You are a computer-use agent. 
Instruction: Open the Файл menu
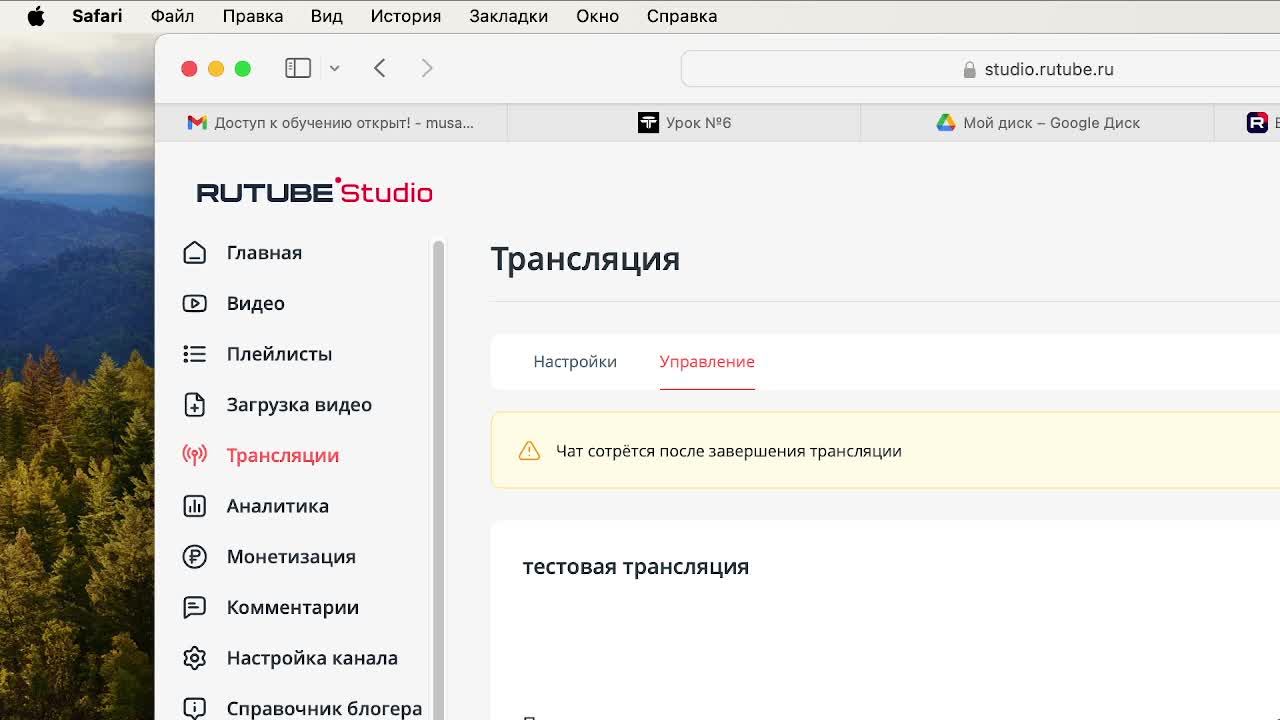point(172,16)
